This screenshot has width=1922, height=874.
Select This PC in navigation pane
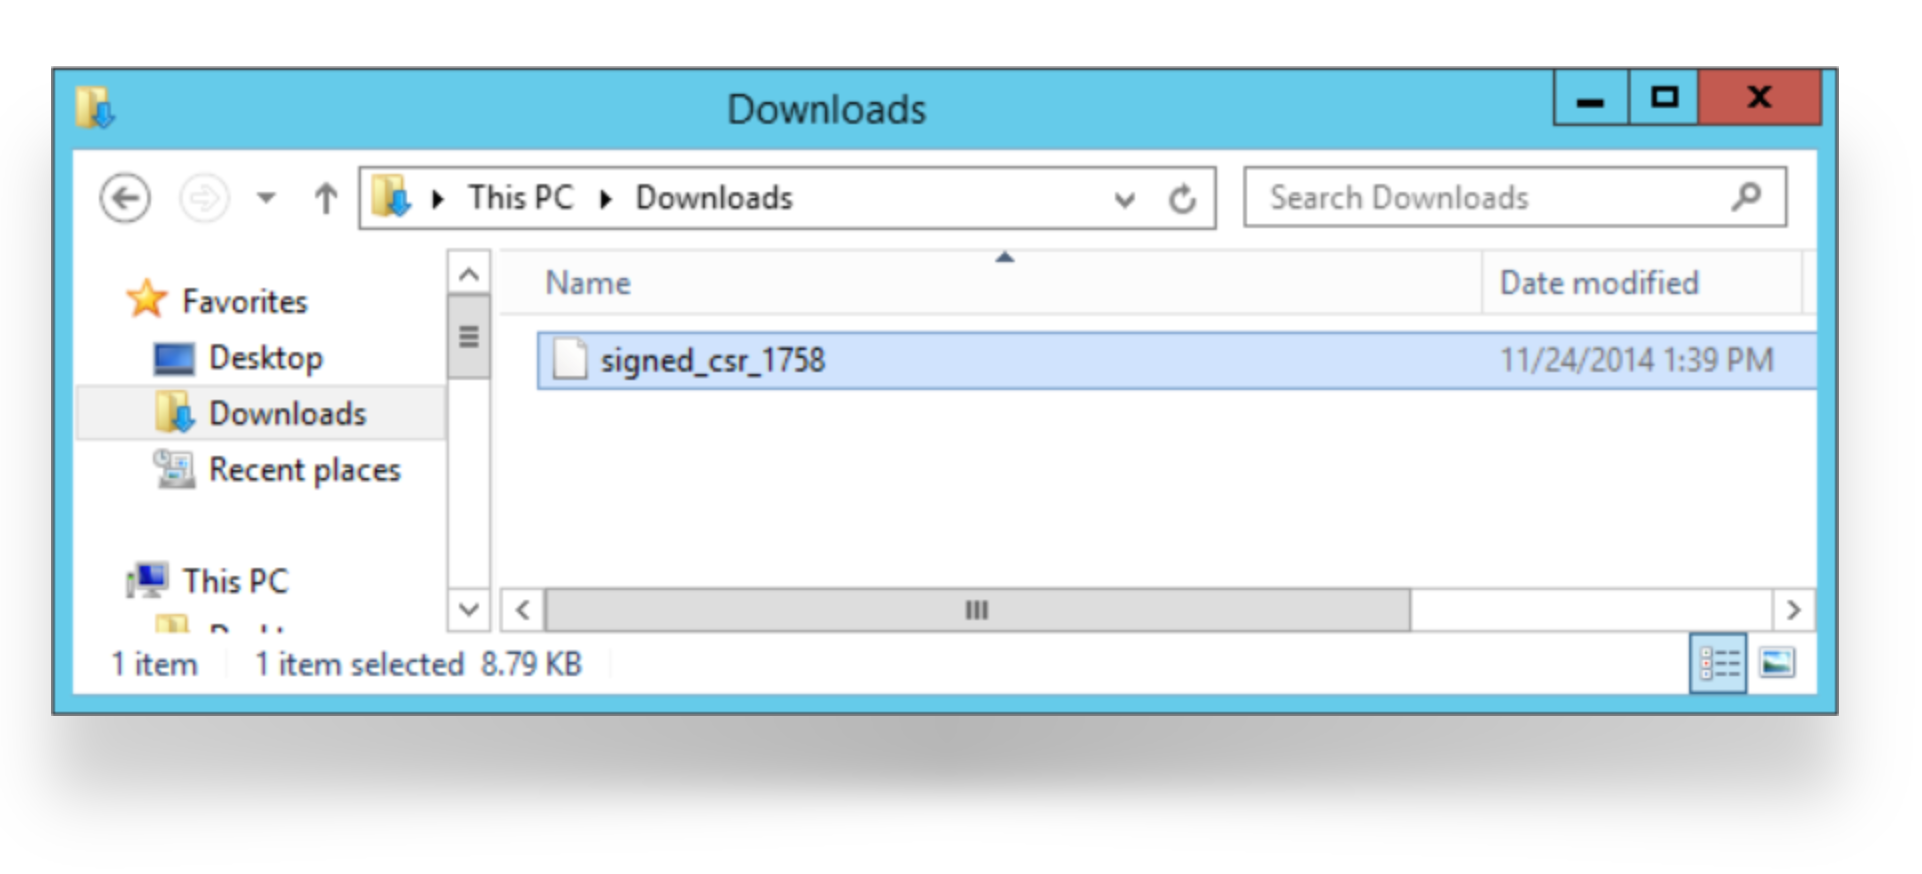coord(235,581)
